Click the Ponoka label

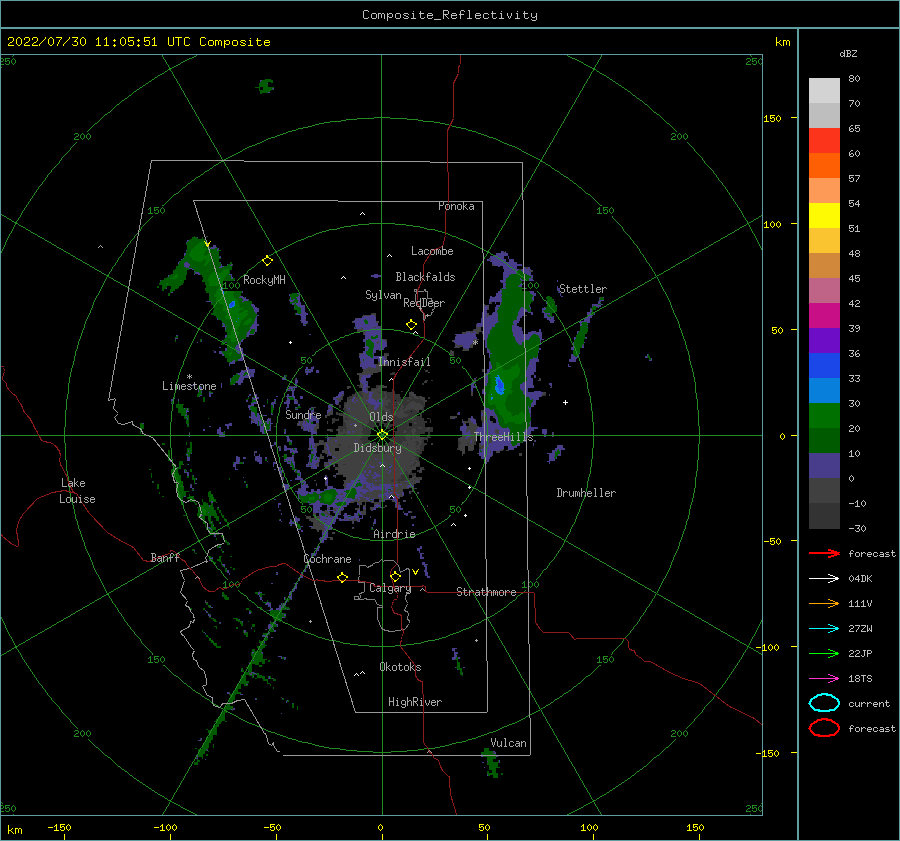tap(456, 206)
